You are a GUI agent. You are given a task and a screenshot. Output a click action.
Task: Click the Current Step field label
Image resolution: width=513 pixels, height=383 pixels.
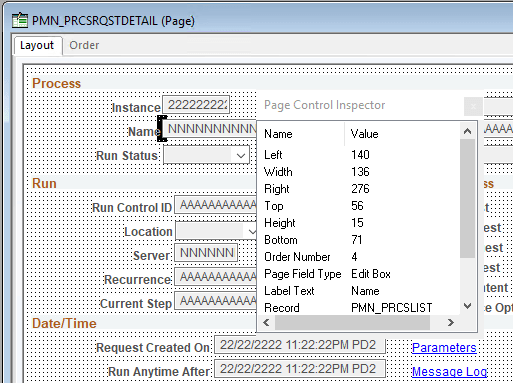click(136, 304)
